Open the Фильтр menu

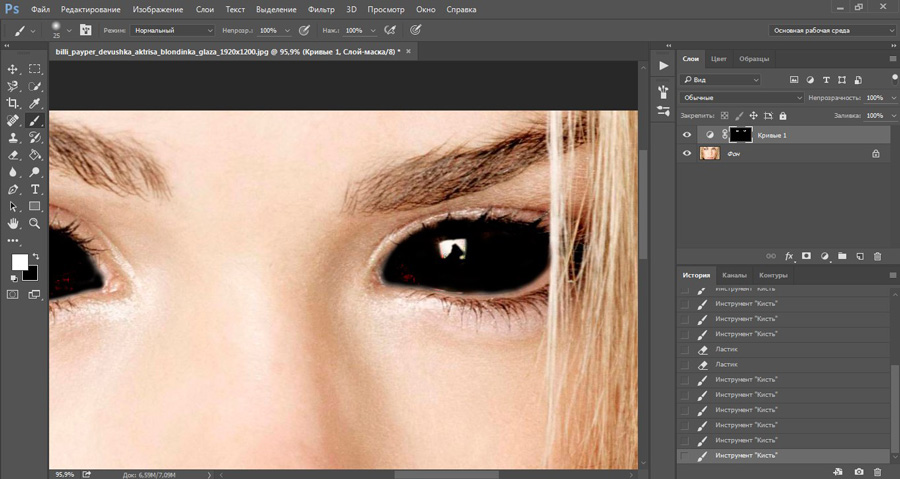pos(321,9)
